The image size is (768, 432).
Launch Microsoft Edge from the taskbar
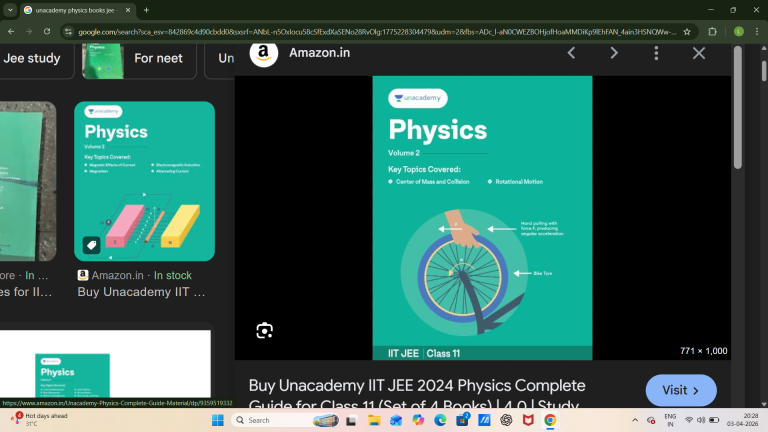click(440, 420)
